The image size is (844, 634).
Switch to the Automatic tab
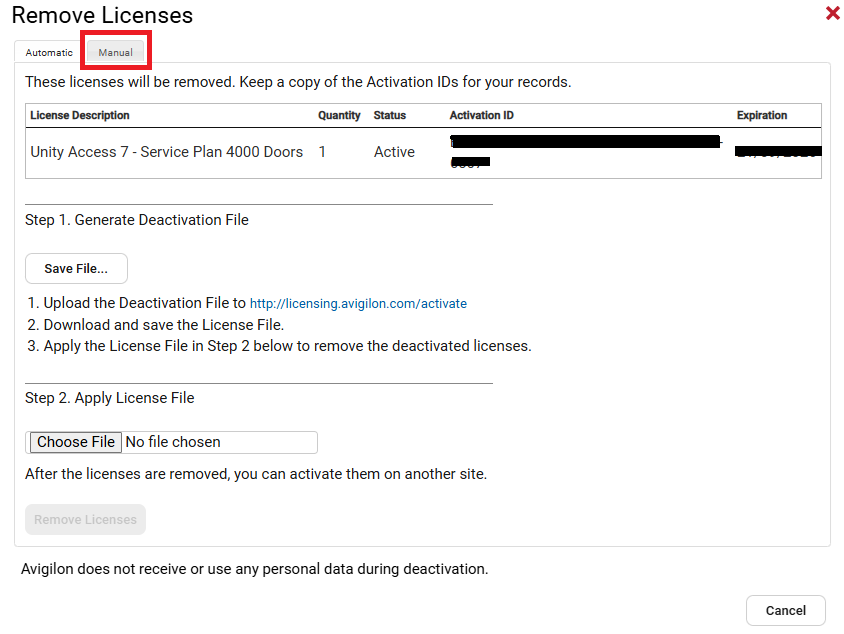coord(49,52)
